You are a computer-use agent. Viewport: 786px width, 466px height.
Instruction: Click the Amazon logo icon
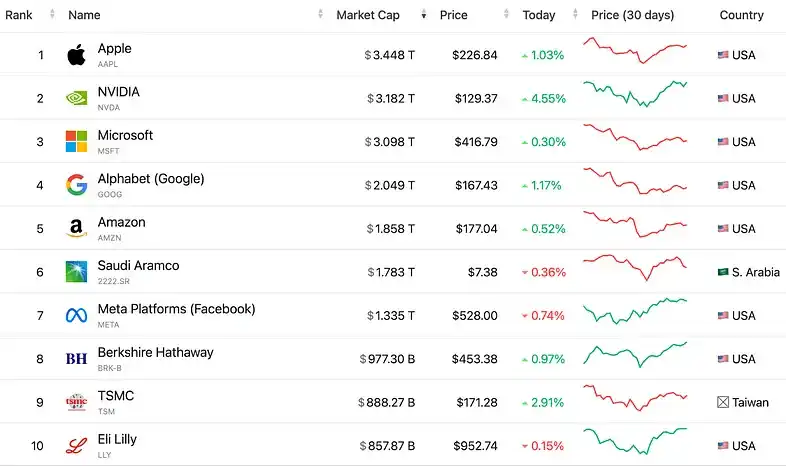(x=76, y=229)
